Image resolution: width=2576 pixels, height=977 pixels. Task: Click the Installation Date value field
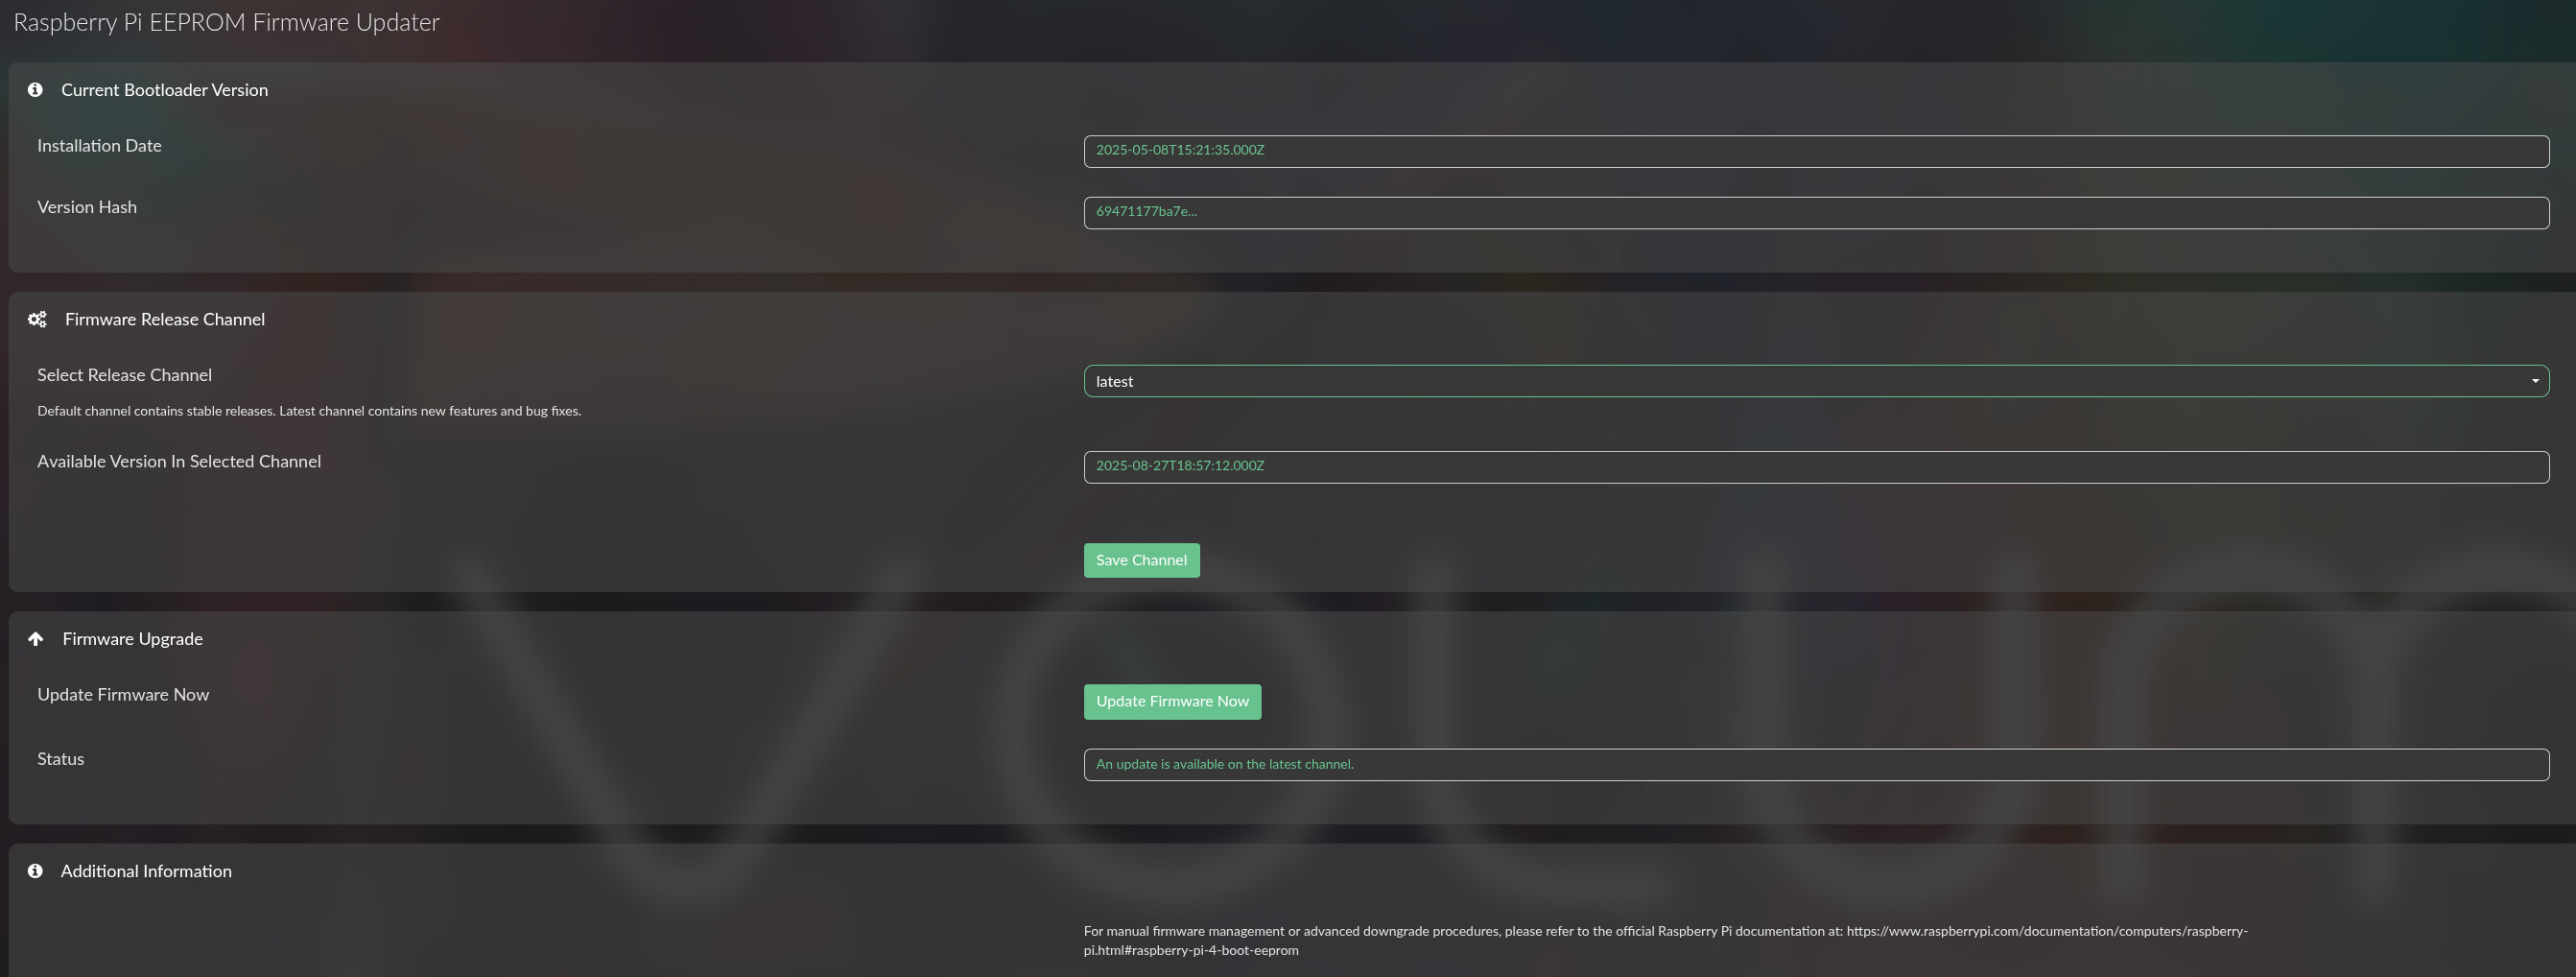point(1815,151)
